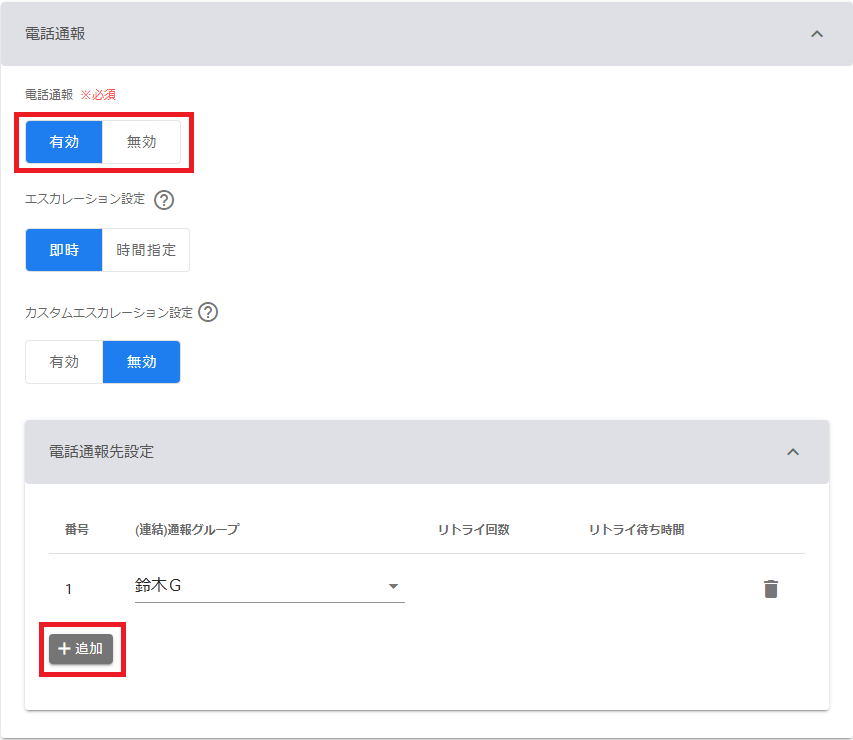
Task: Set 電話通報 to 有効
Action: tap(64, 142)
